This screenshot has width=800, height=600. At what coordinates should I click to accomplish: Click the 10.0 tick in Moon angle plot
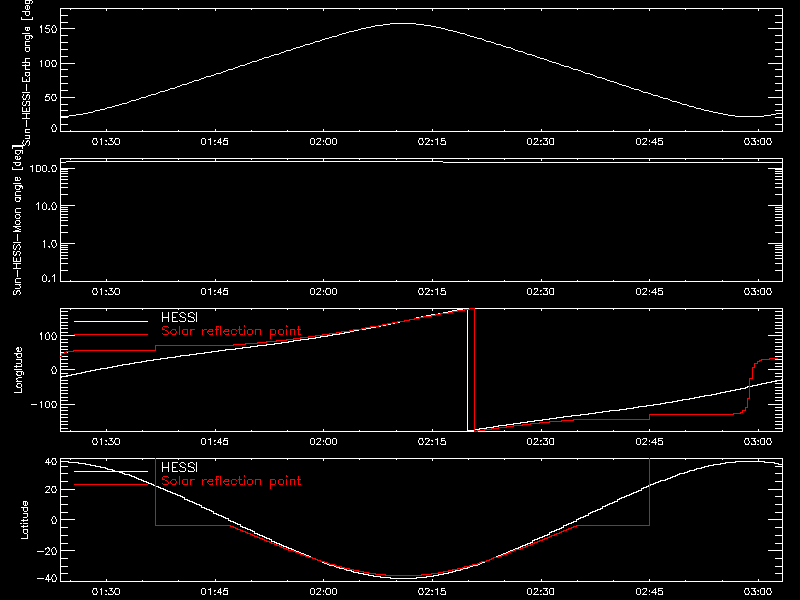(46, 206)
